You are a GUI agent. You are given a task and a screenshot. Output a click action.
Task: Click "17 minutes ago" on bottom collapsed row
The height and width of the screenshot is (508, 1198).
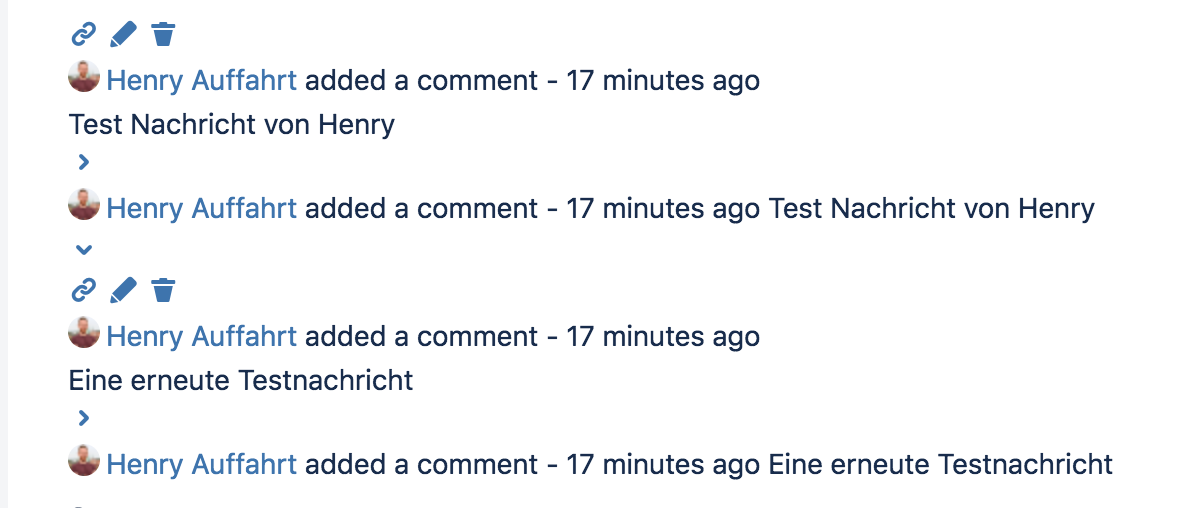click(663, 464)
